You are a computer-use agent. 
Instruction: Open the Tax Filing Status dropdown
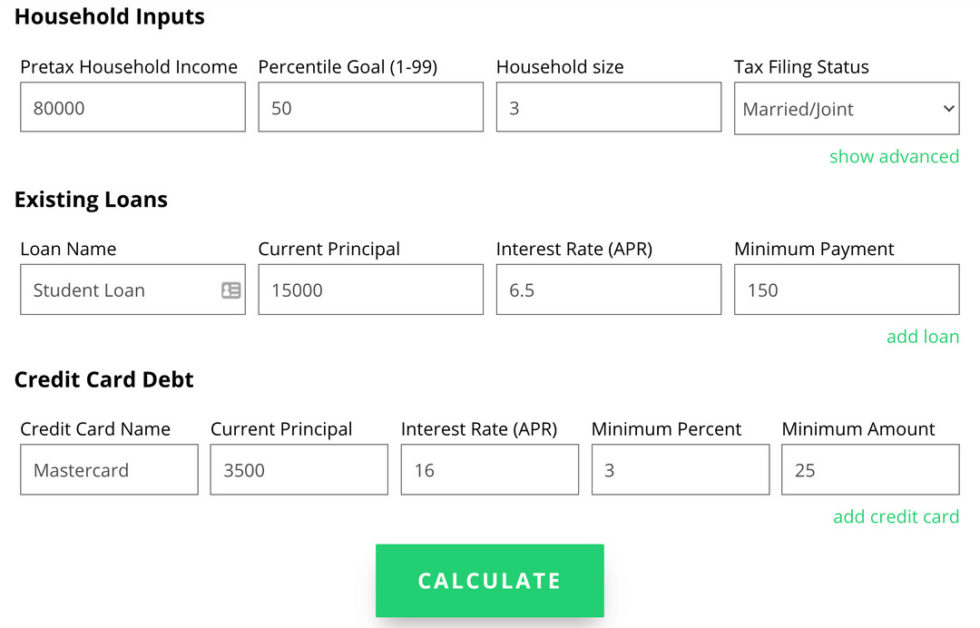846,109
